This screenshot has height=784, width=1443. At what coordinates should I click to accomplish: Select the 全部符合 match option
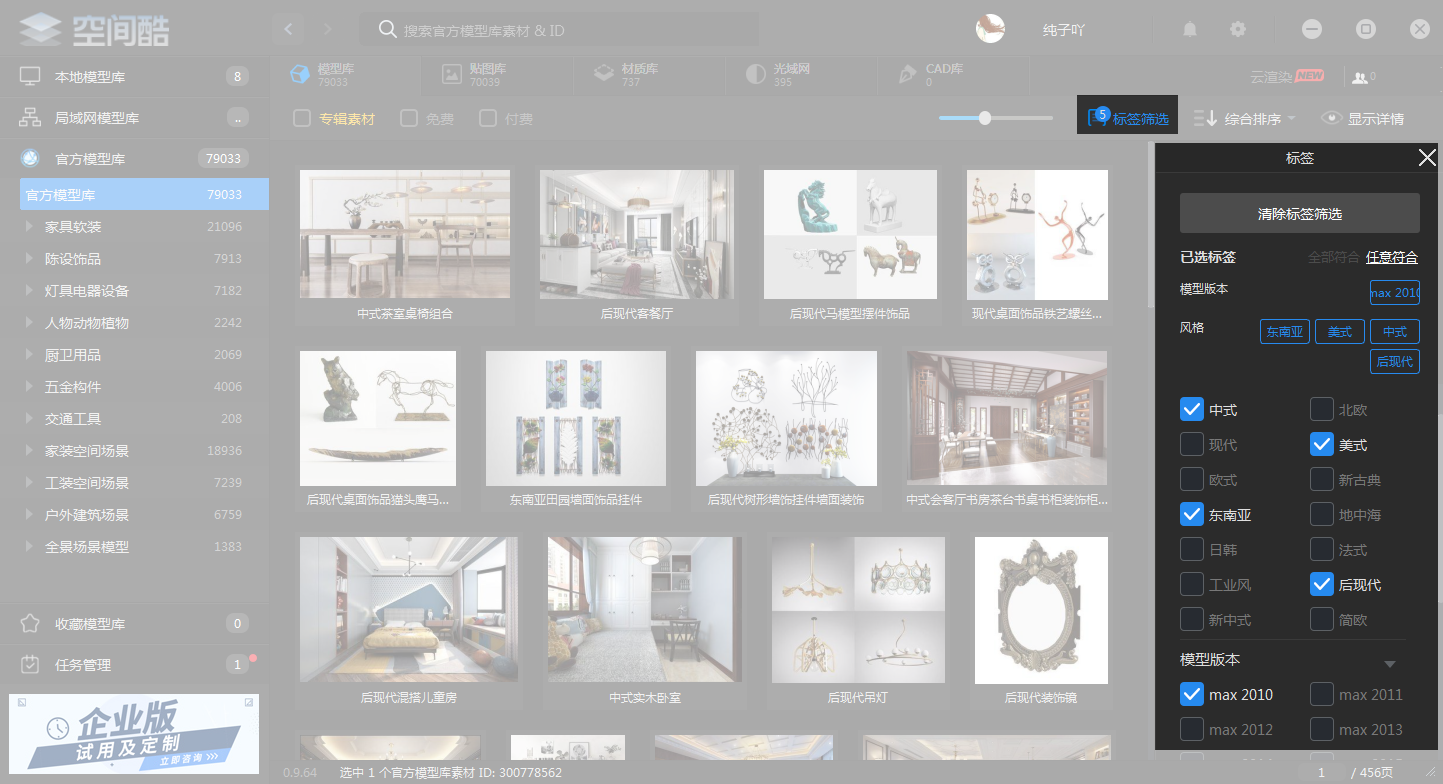click(x=1333, y=257)
